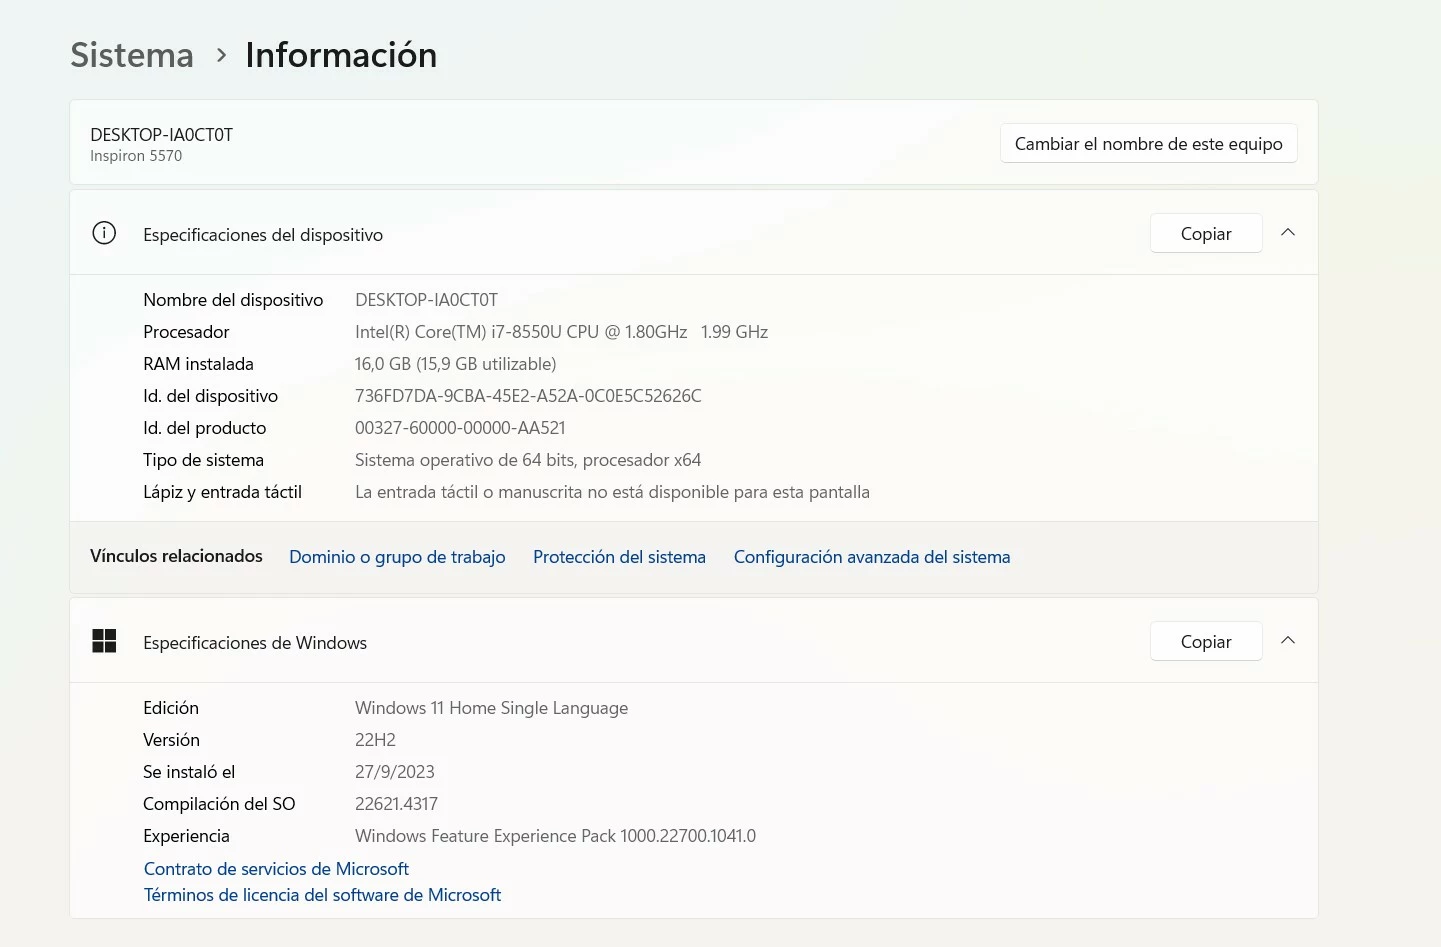Collapse the Especificaciones del dispositivo section chevron

pos(1288,233)
